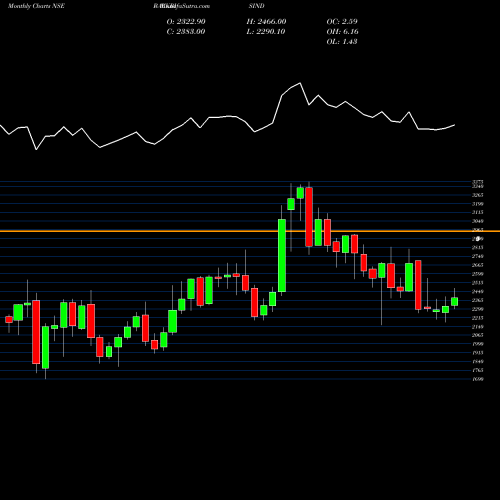The width and height of the screenshot is (500, 500).
Task: Click the latest rightmost green candle
Action: pos(454,302)
